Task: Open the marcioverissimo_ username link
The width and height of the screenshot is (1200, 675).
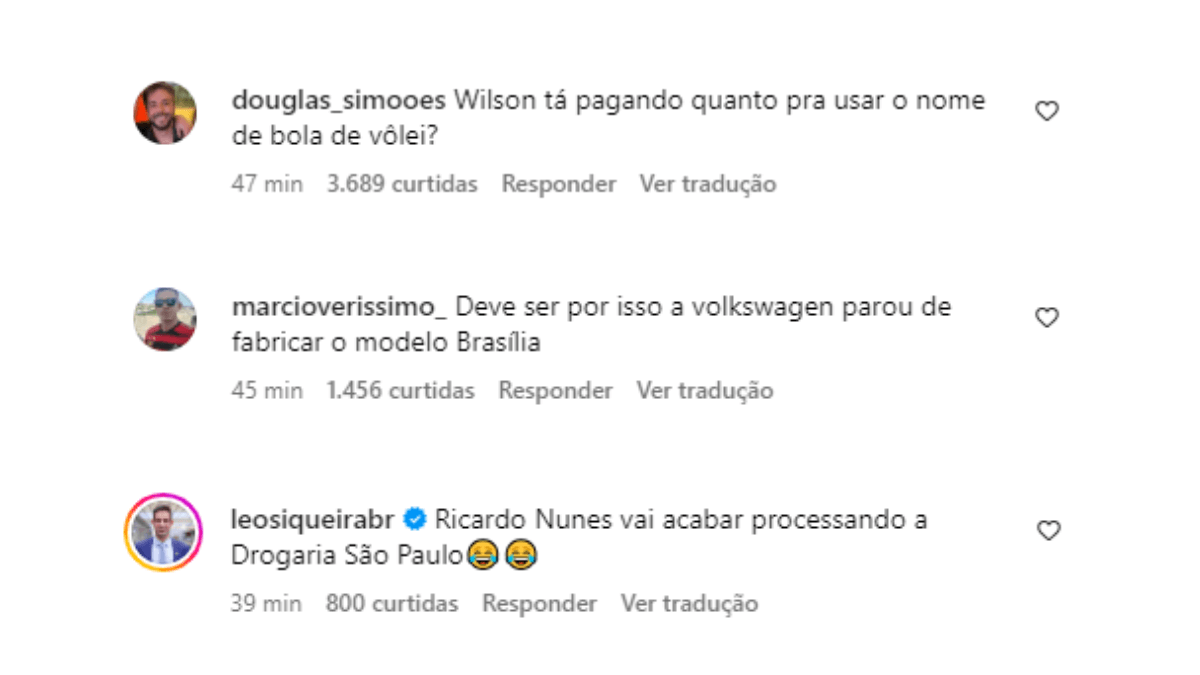Action: [346, 307]
